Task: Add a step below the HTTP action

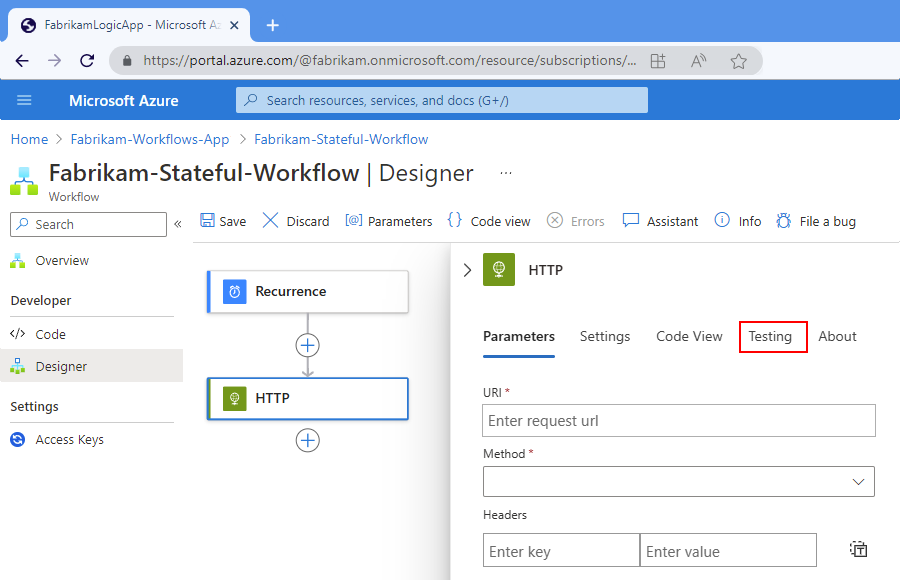Action: click(x=308, y=440)
